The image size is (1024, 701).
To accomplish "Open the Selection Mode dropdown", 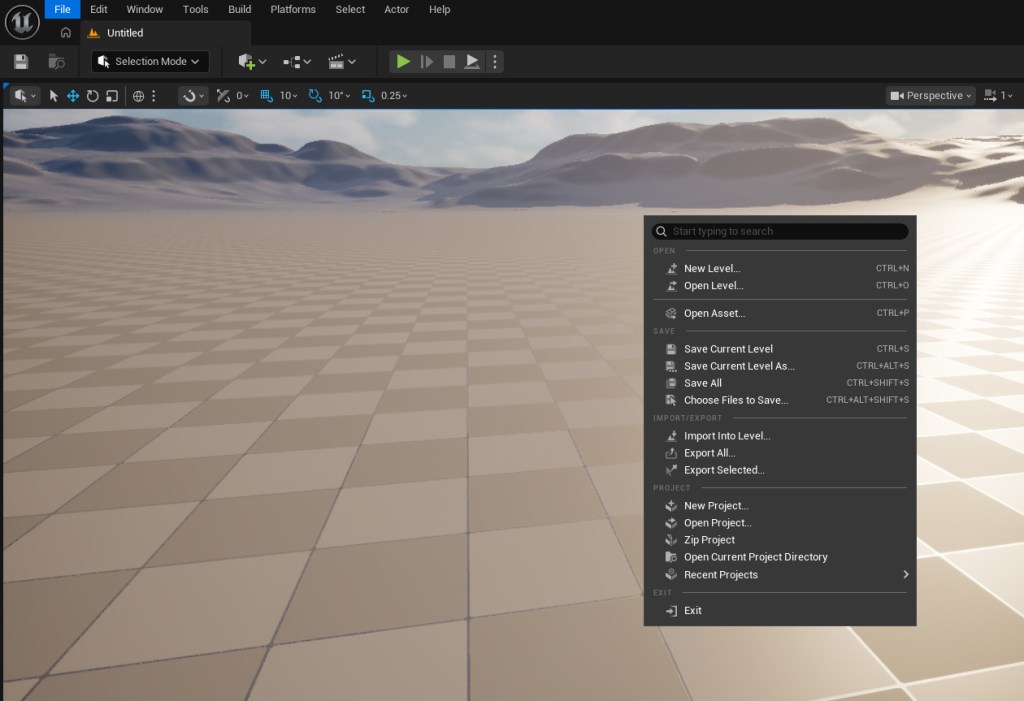I will [x=150, y=62].
